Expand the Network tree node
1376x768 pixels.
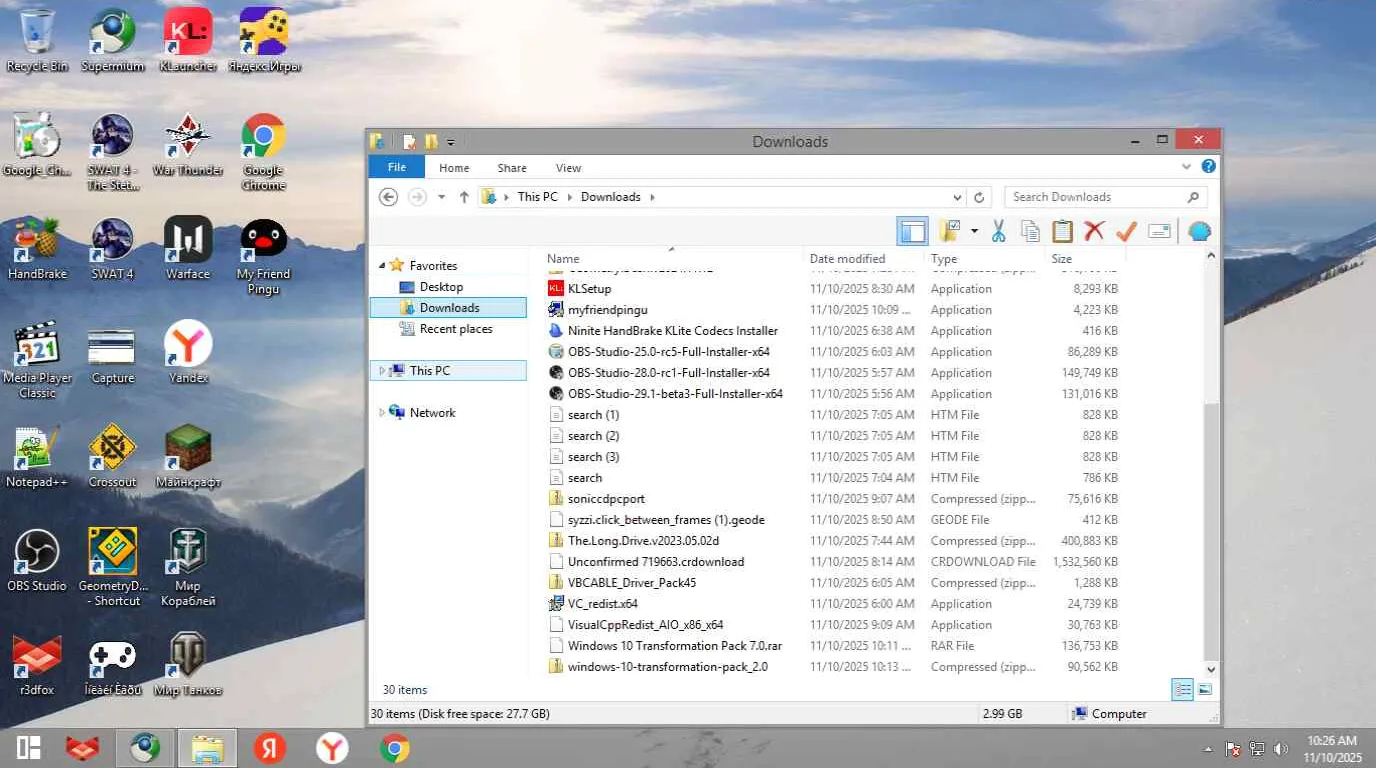(x=381, y=413)
